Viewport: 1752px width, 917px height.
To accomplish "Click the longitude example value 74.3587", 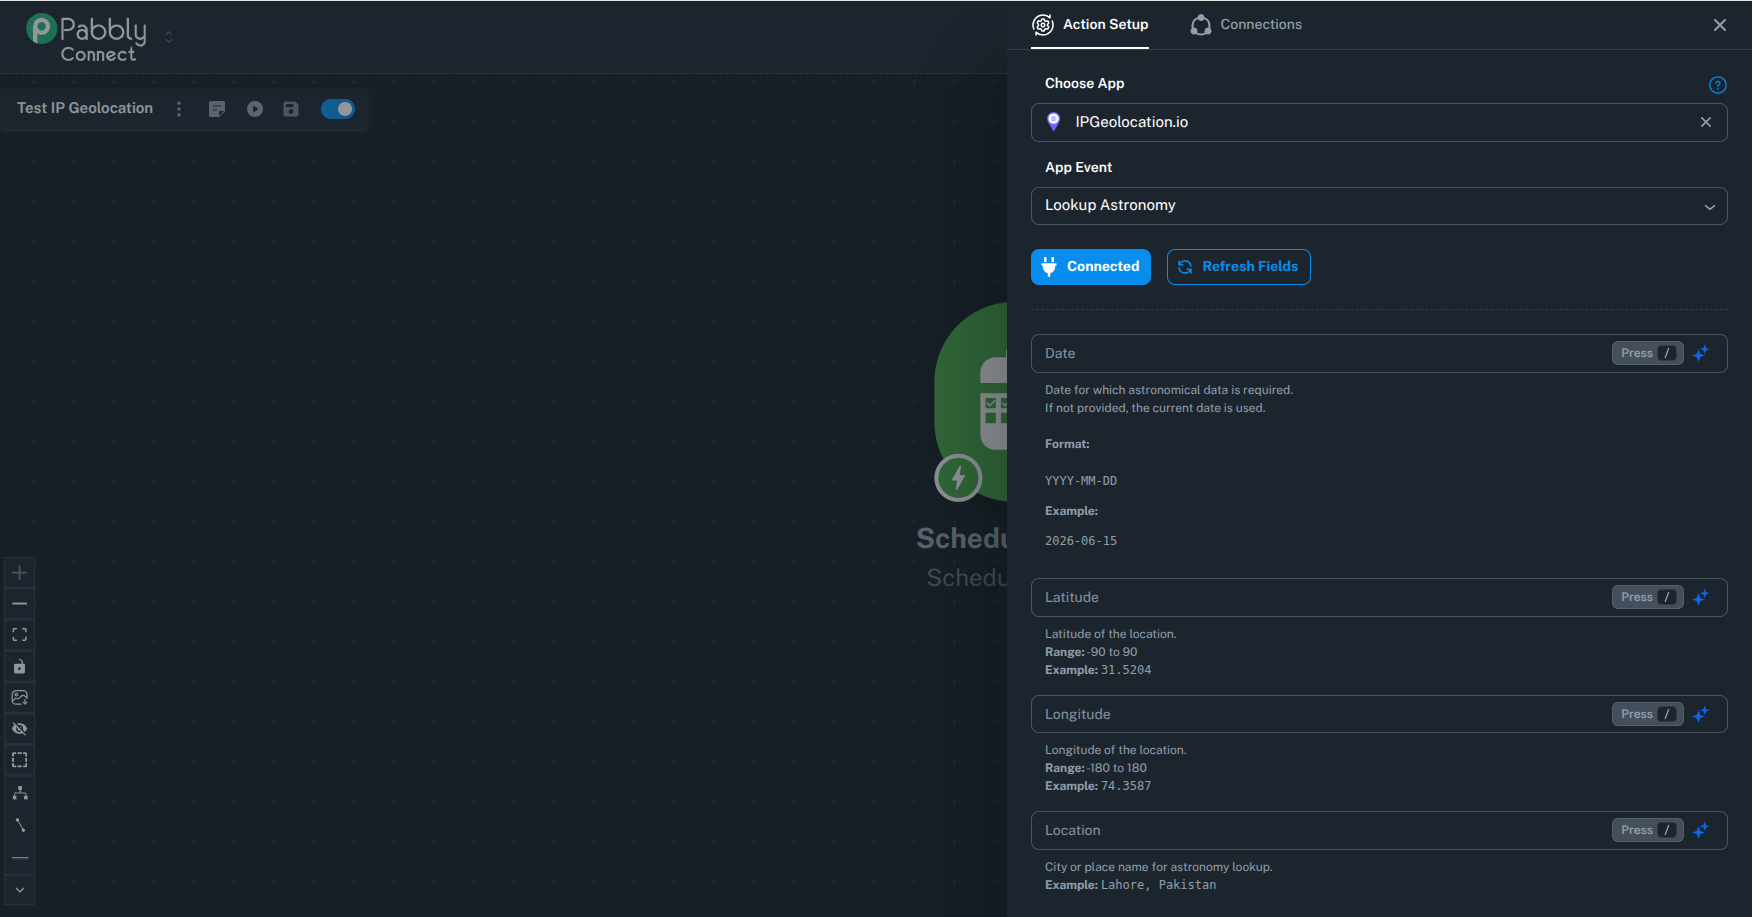I will click(x=1126, y=786).
